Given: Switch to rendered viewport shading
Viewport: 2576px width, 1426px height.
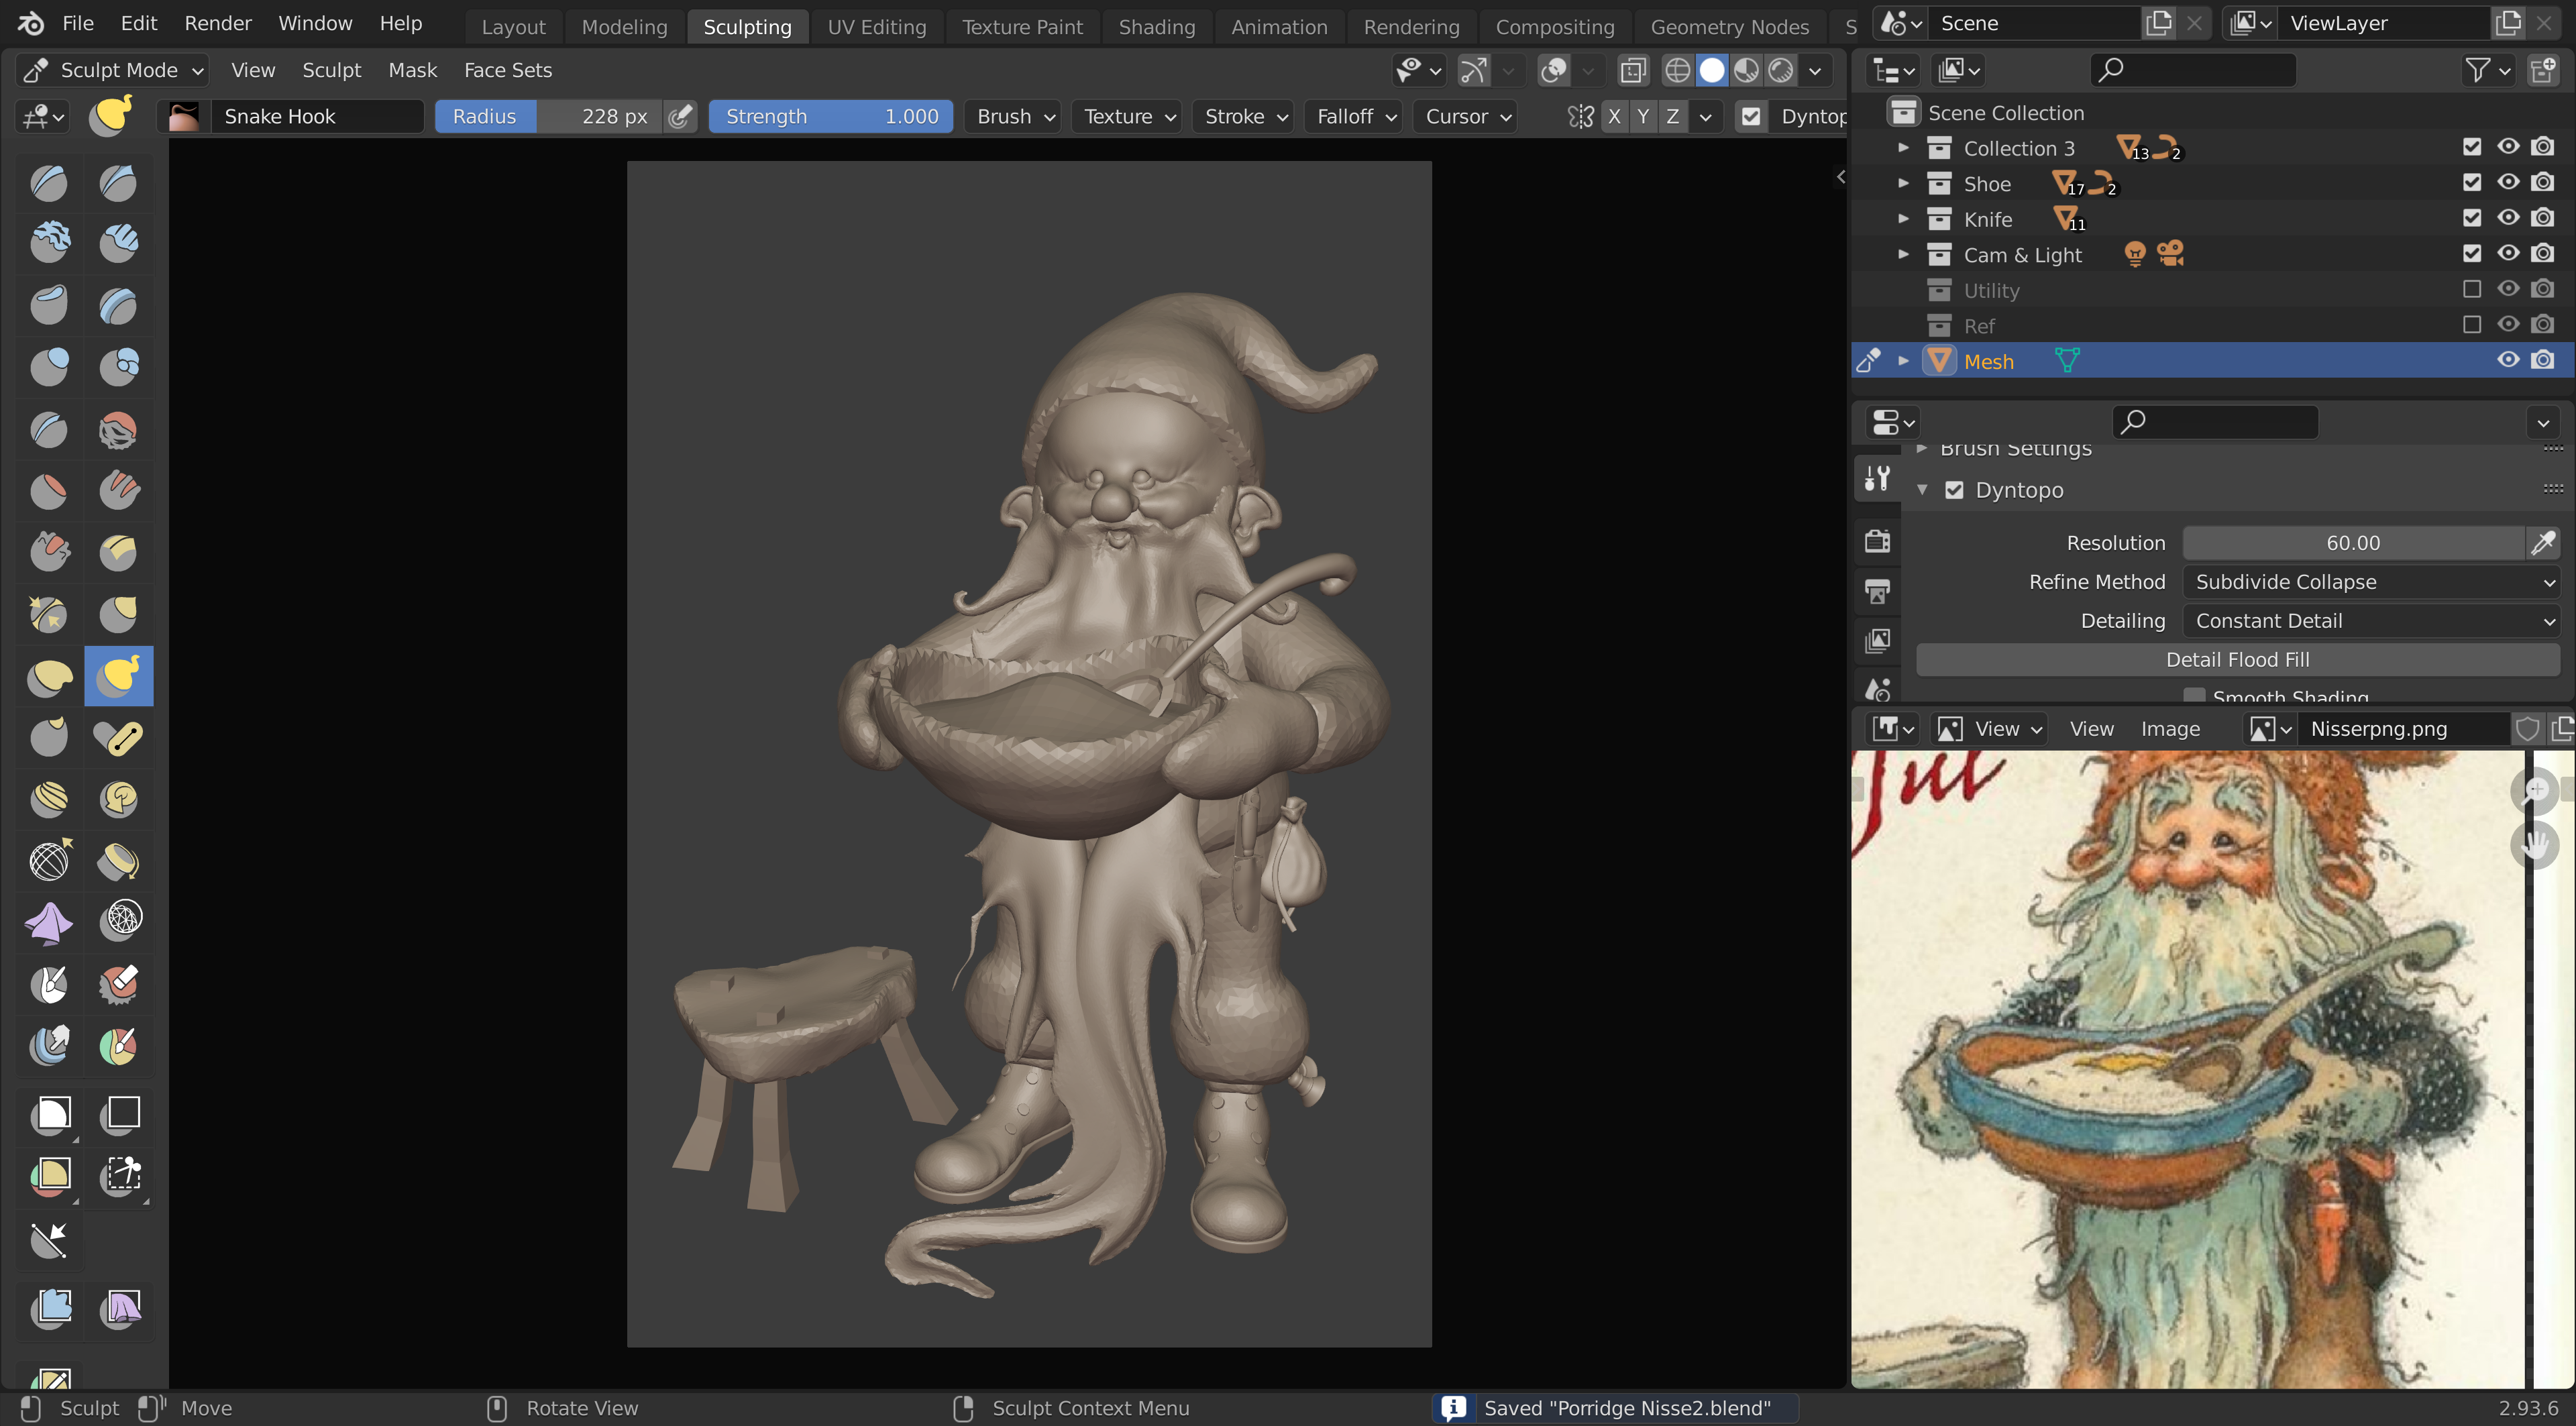Looking at the screenshot, I should tap(1781, 70).
